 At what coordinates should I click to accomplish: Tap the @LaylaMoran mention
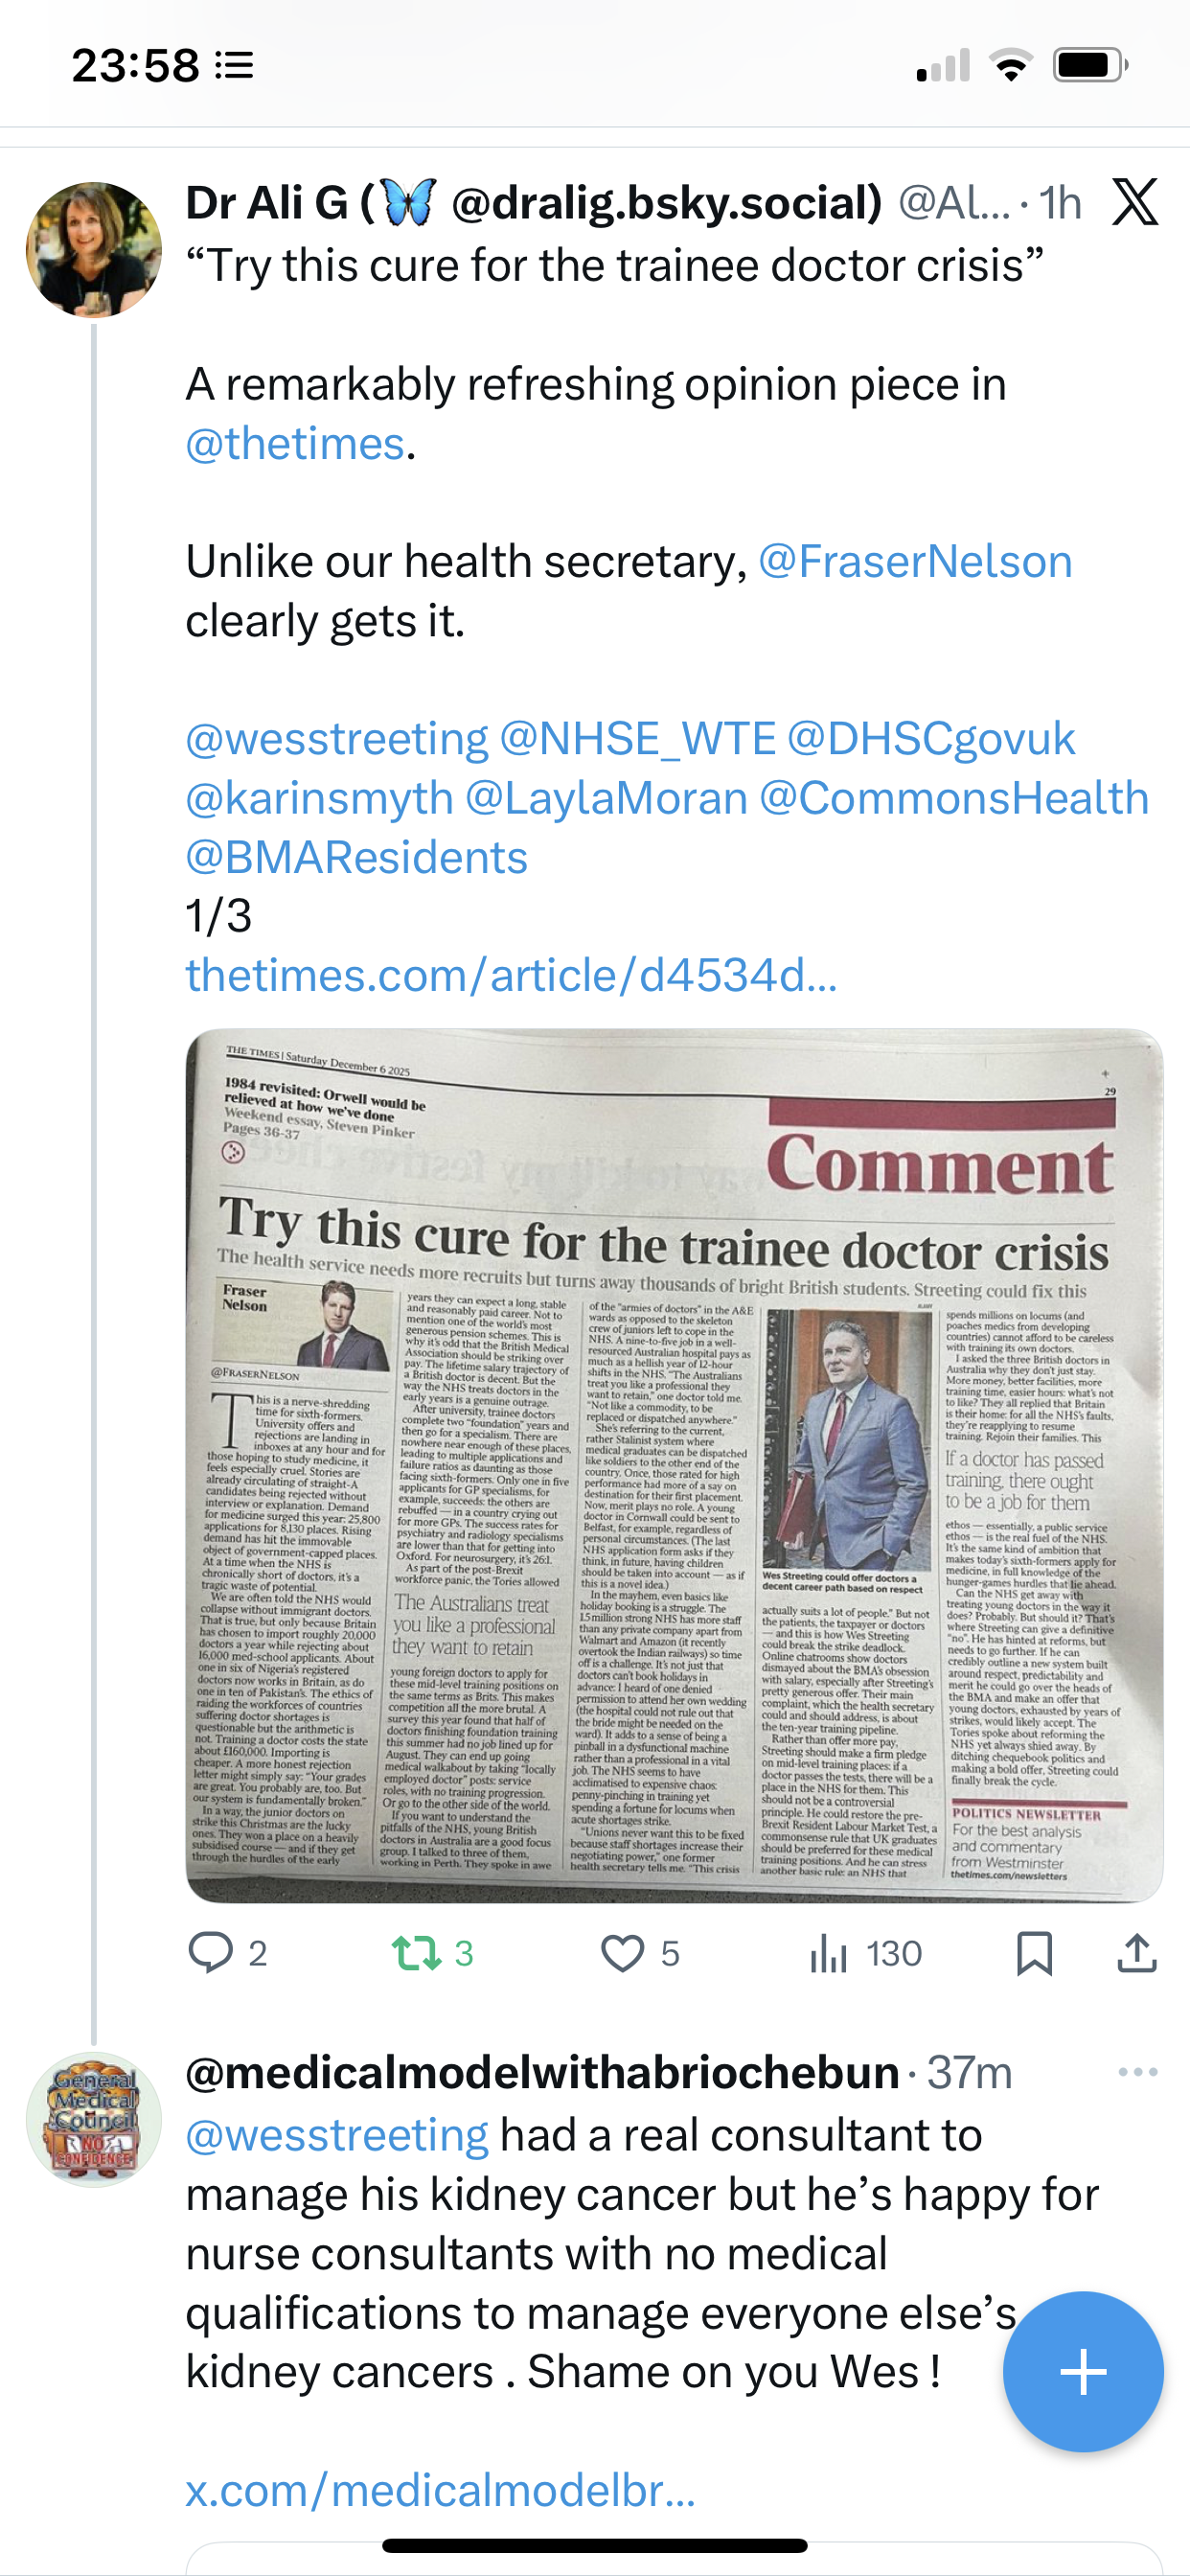[606, 798]
